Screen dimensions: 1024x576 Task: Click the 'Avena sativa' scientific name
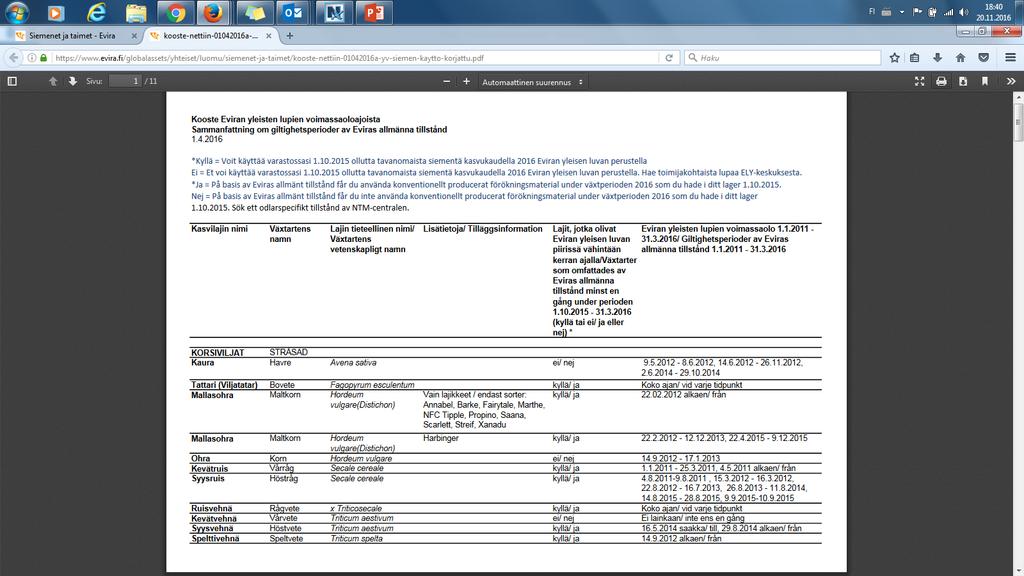(x=353, y=362)
